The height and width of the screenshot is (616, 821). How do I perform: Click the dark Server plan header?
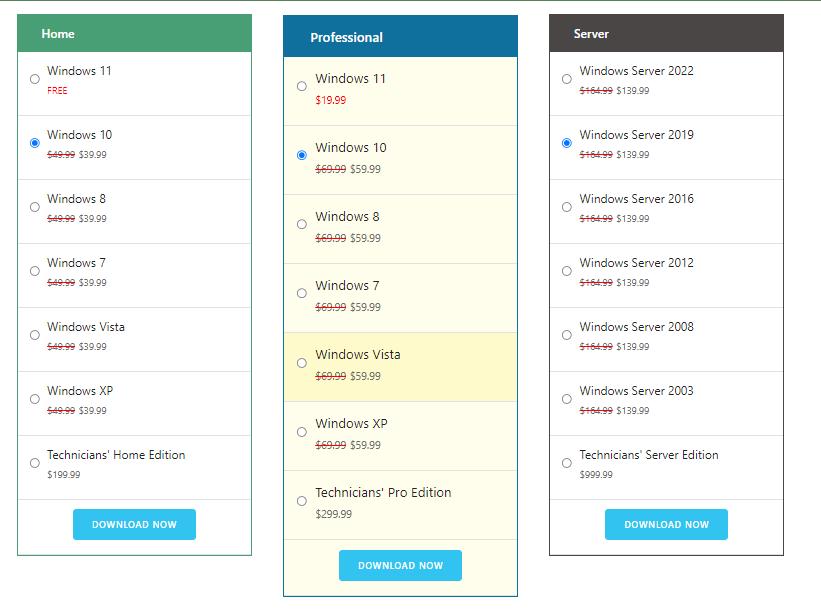(667, 34)
